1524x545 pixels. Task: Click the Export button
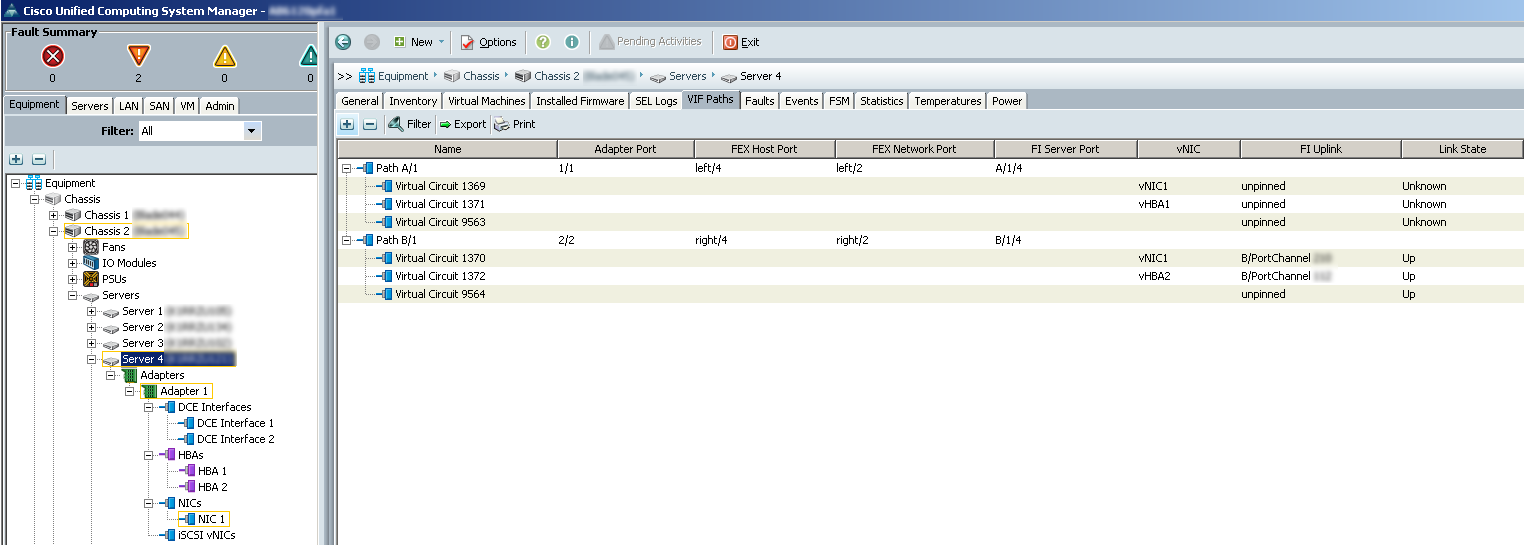462,124
